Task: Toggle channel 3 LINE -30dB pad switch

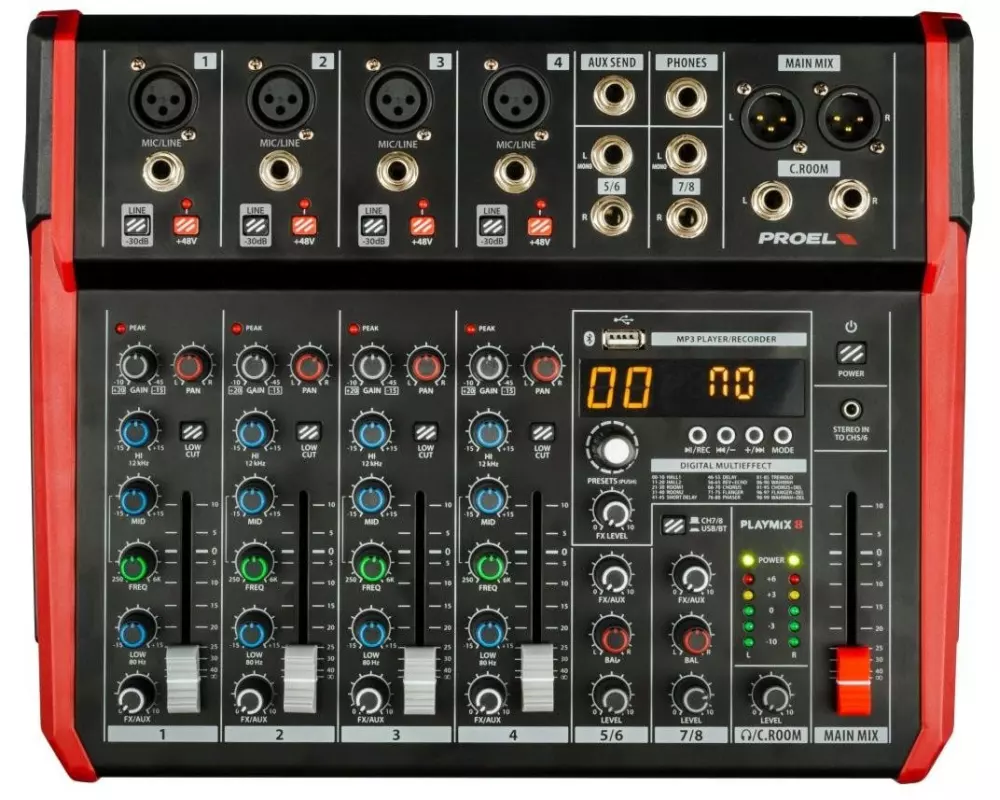Action: tap(374, 226)
